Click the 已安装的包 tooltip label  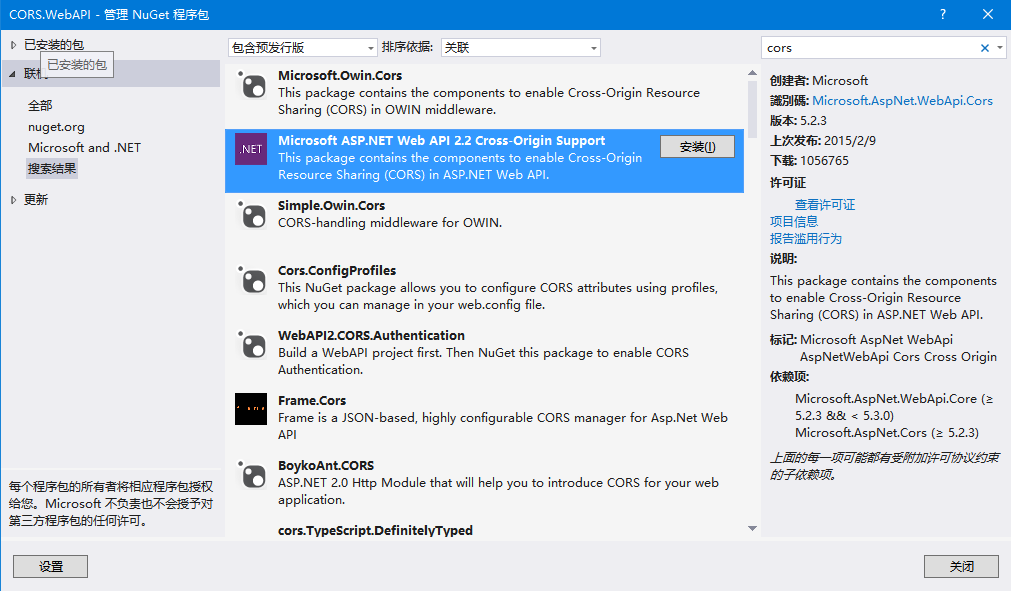point(77,64)
